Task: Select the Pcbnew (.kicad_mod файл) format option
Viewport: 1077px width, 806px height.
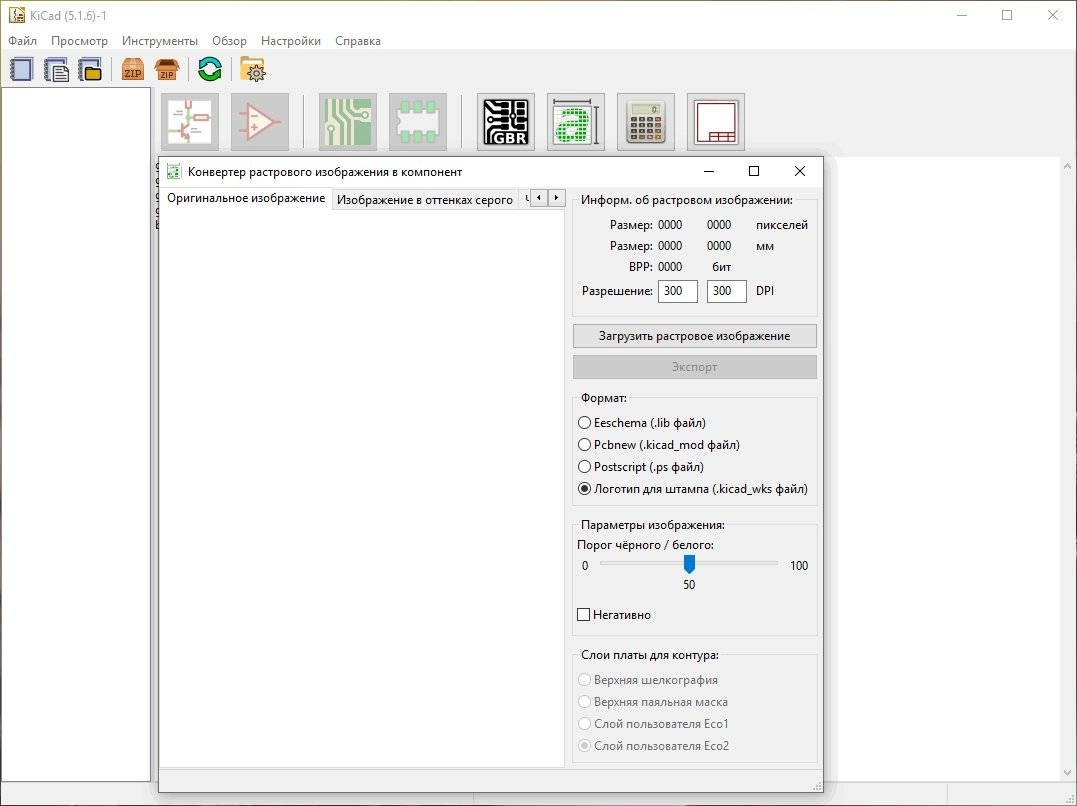Action: tap(659, 445)
